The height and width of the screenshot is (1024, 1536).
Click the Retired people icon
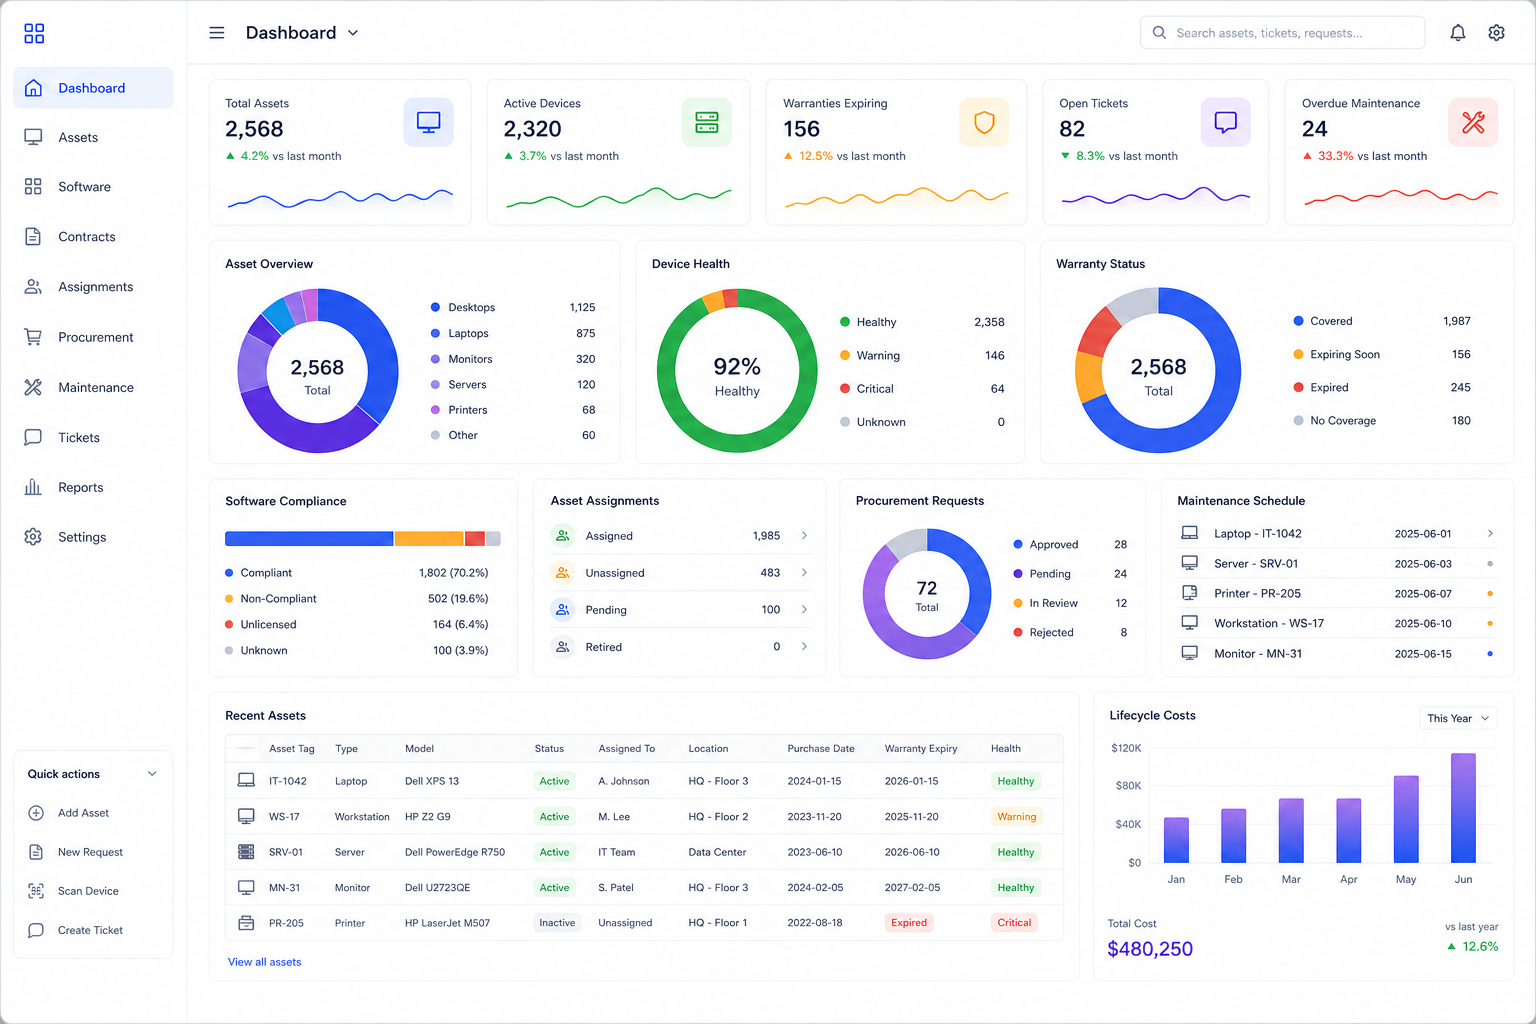tap(563, 647)
